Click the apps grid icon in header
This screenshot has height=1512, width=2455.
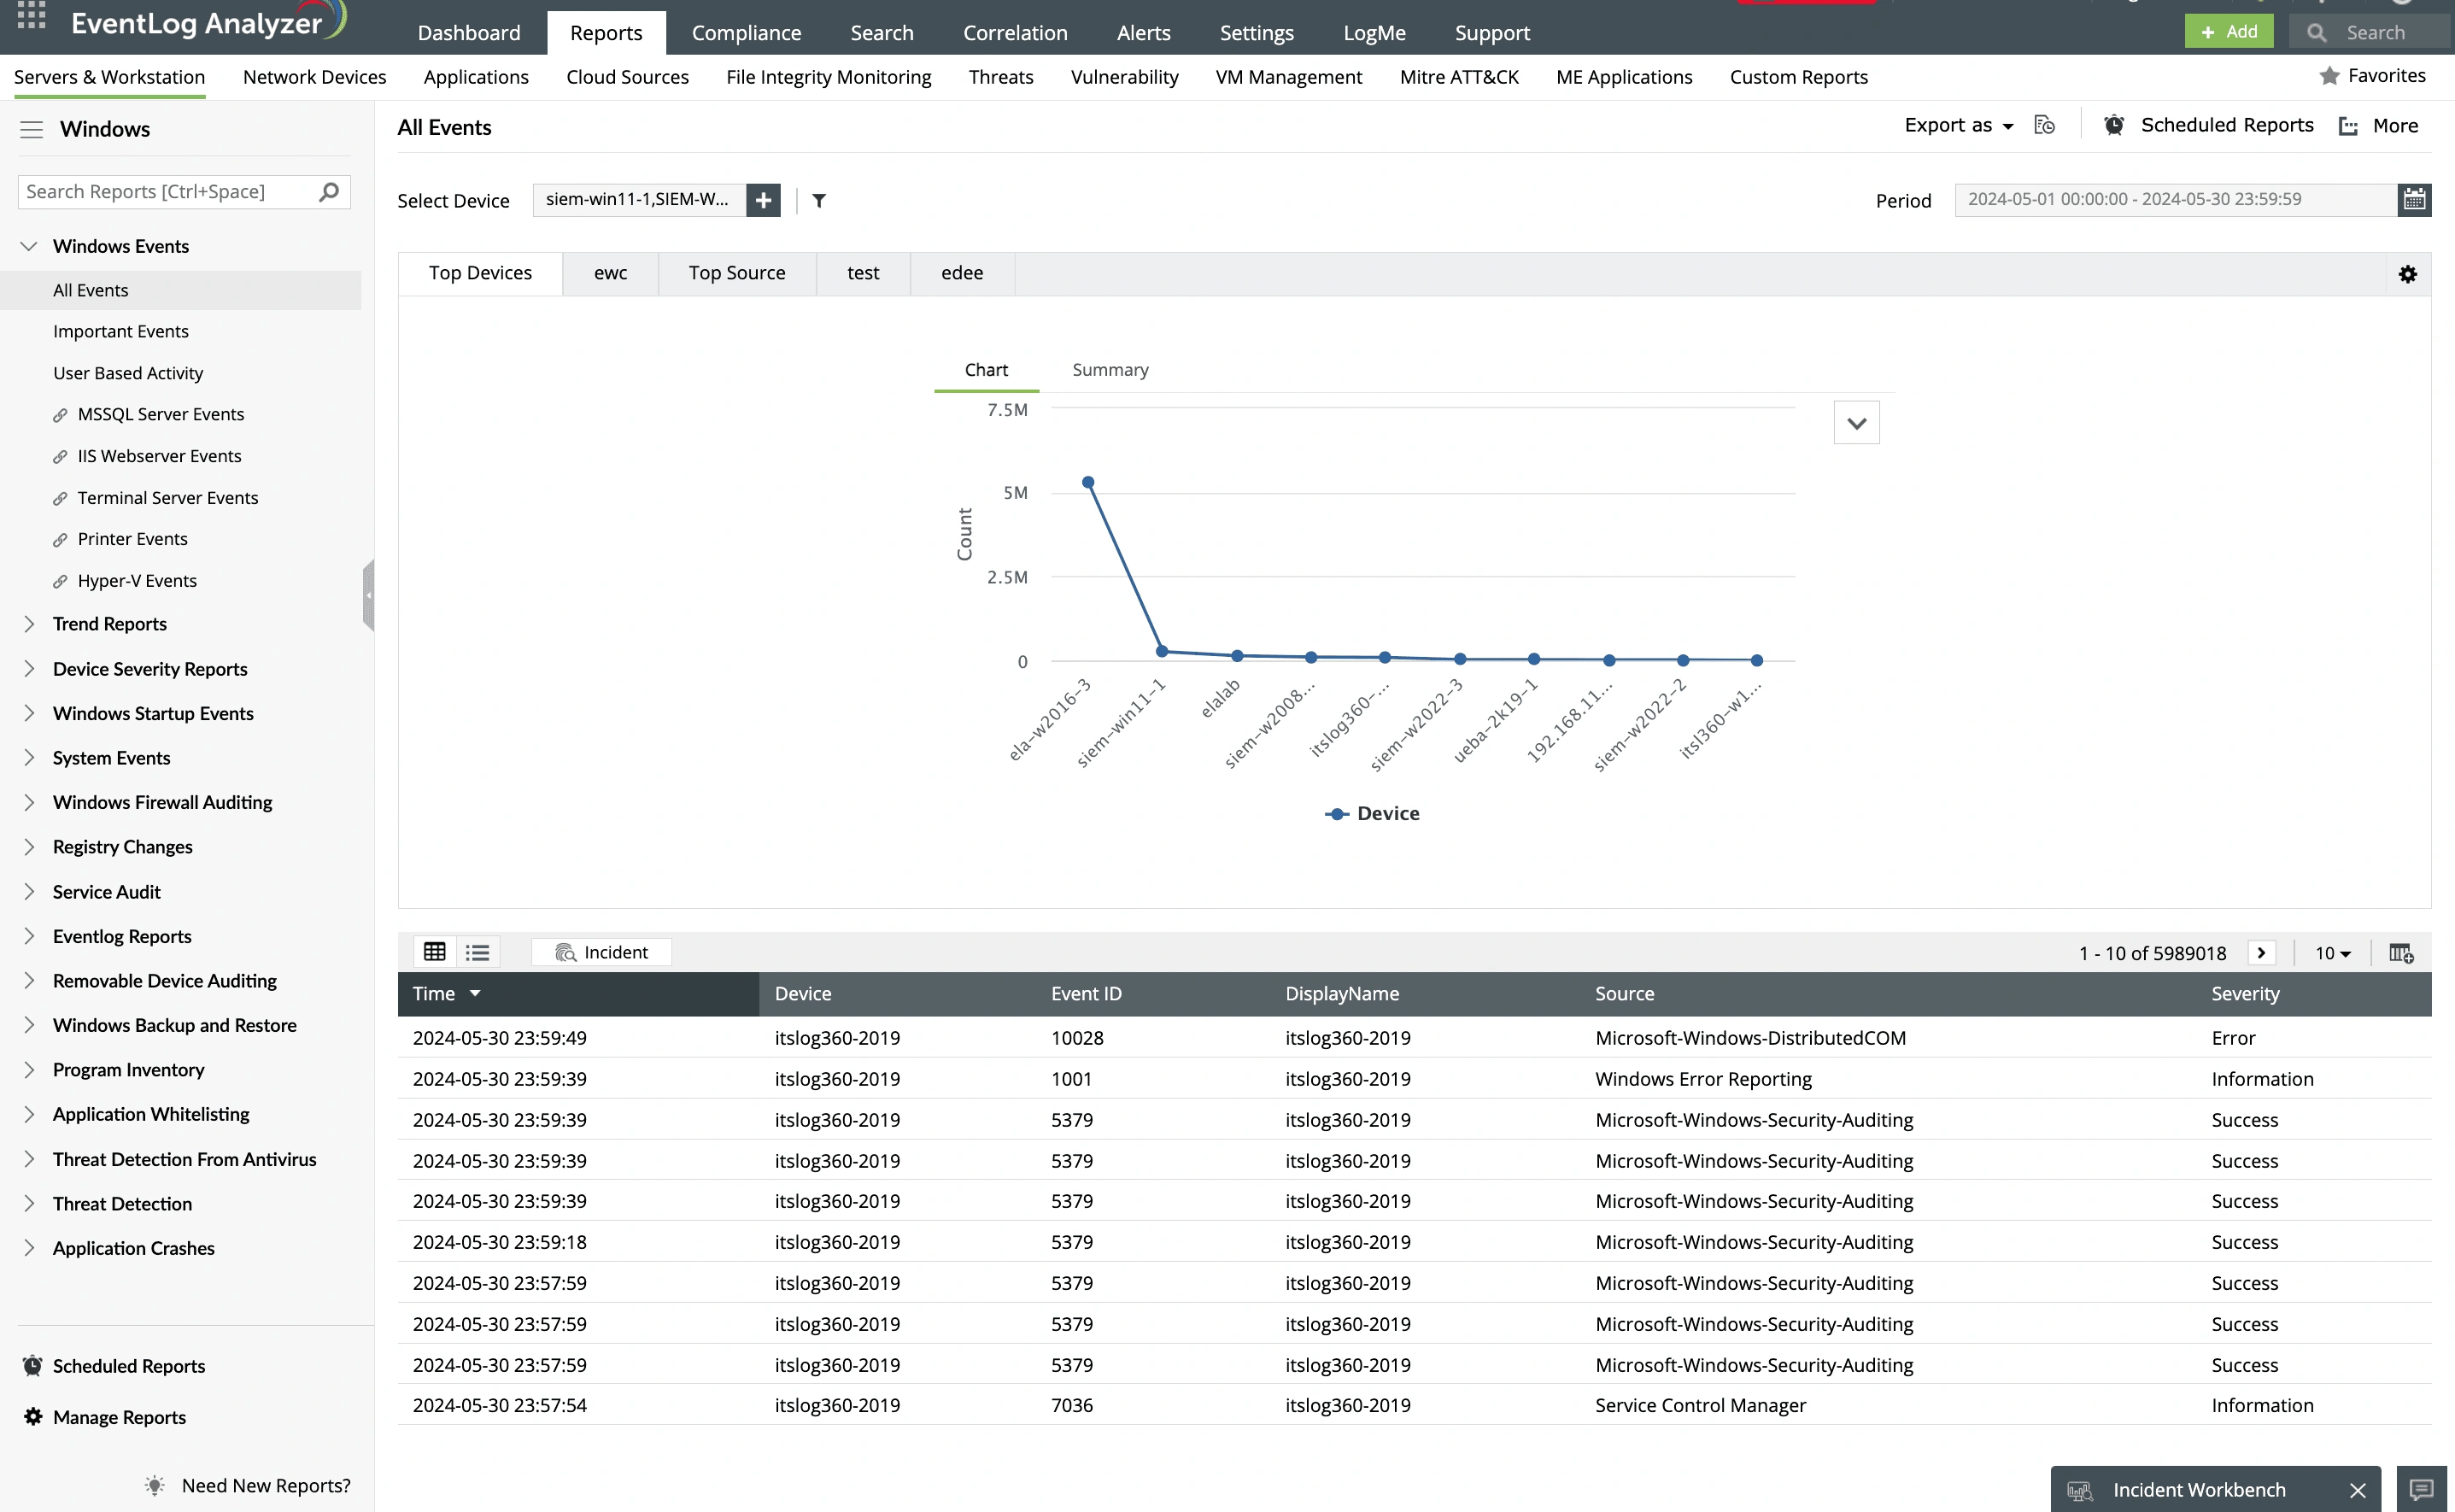point(32,15)
